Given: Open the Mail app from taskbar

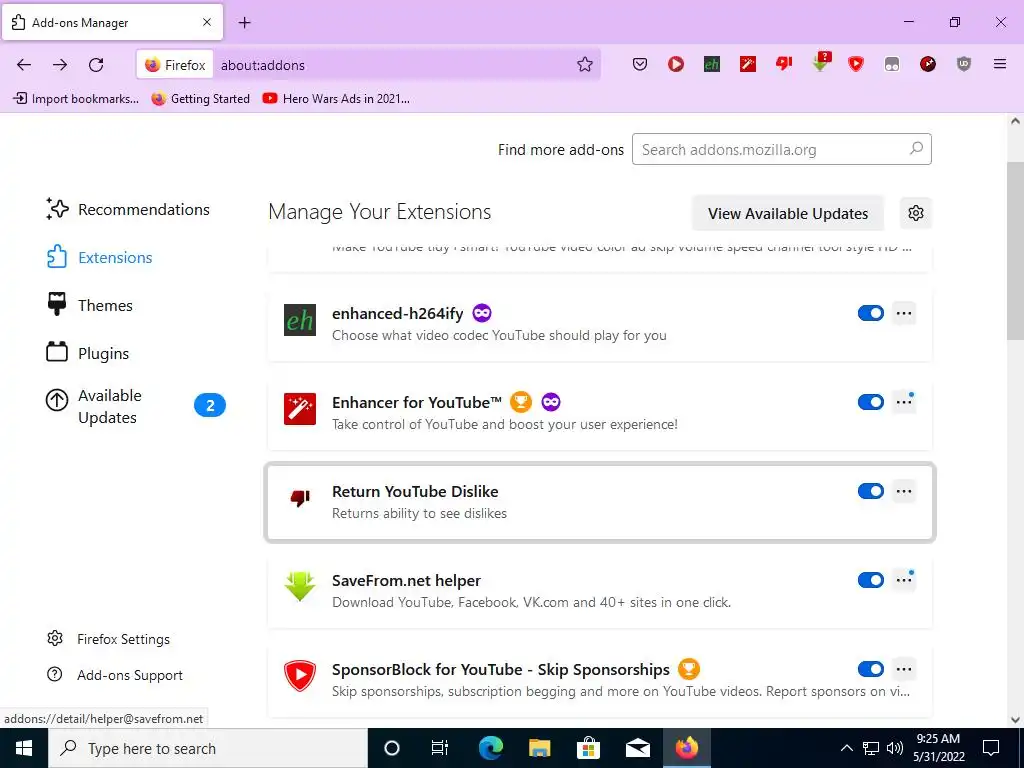Looking at the screenshot, I should [x=637, y=748].
